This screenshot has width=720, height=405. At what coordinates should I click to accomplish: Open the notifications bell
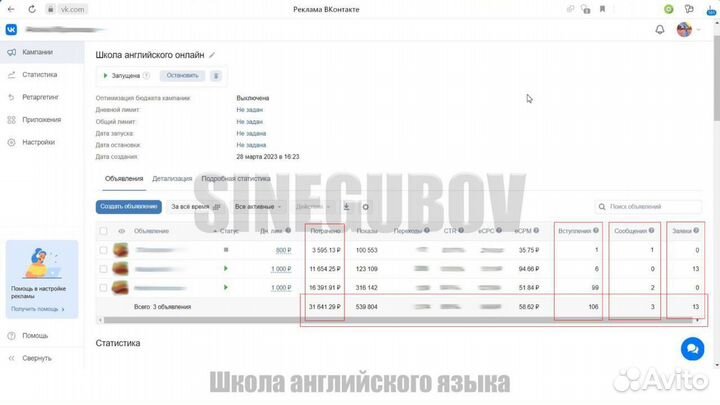(660, 30)
